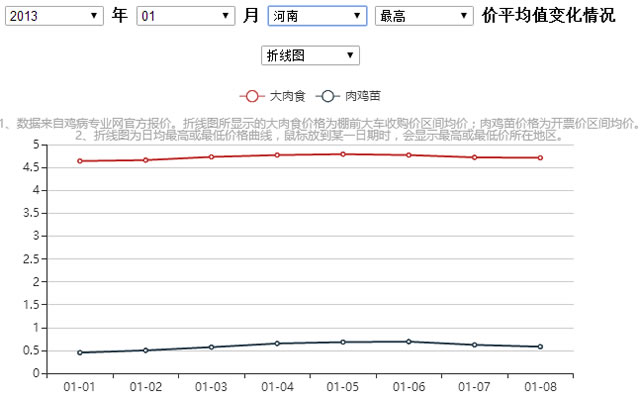640x397 pixels.
Task: Select the 肉鸡苗 data point at 01-06
Action: tap(409, 342)
